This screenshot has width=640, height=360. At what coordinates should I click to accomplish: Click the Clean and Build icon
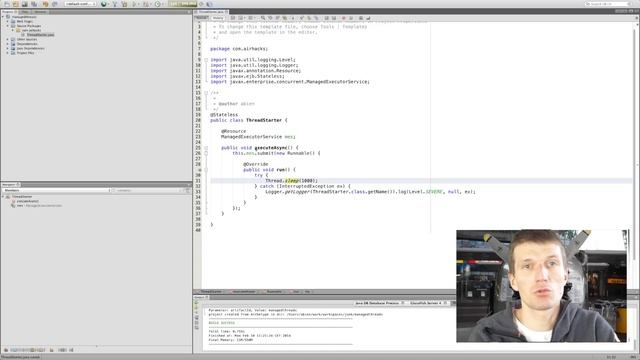(124, 4)
